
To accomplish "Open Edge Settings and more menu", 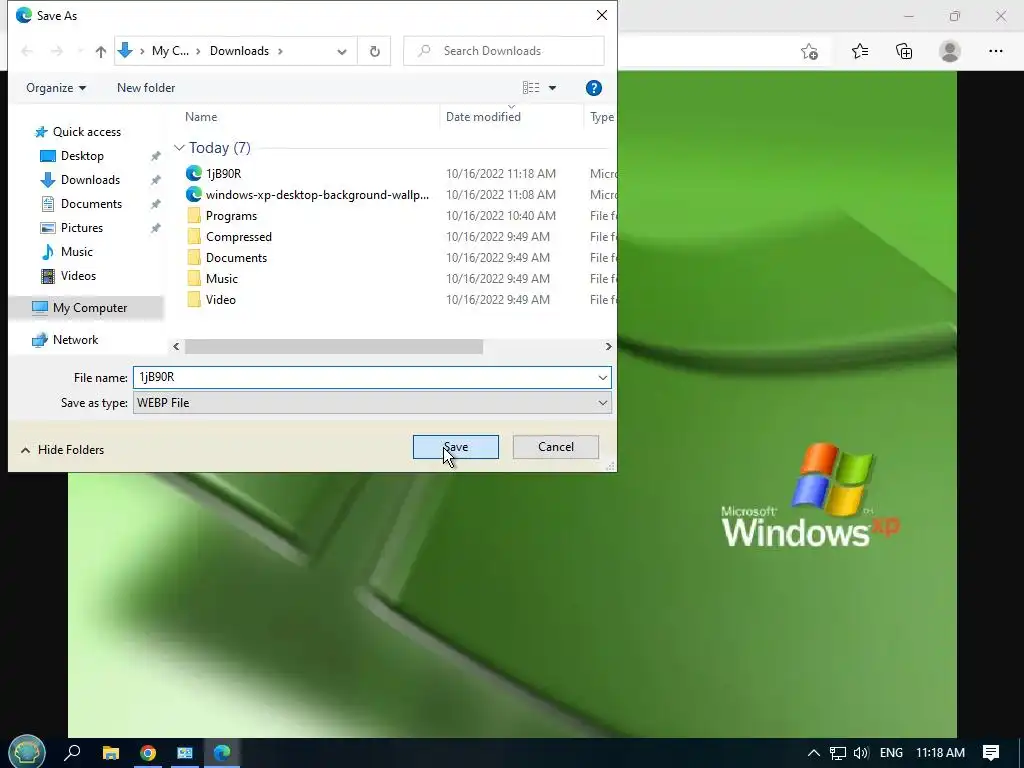I will (995, 51).
